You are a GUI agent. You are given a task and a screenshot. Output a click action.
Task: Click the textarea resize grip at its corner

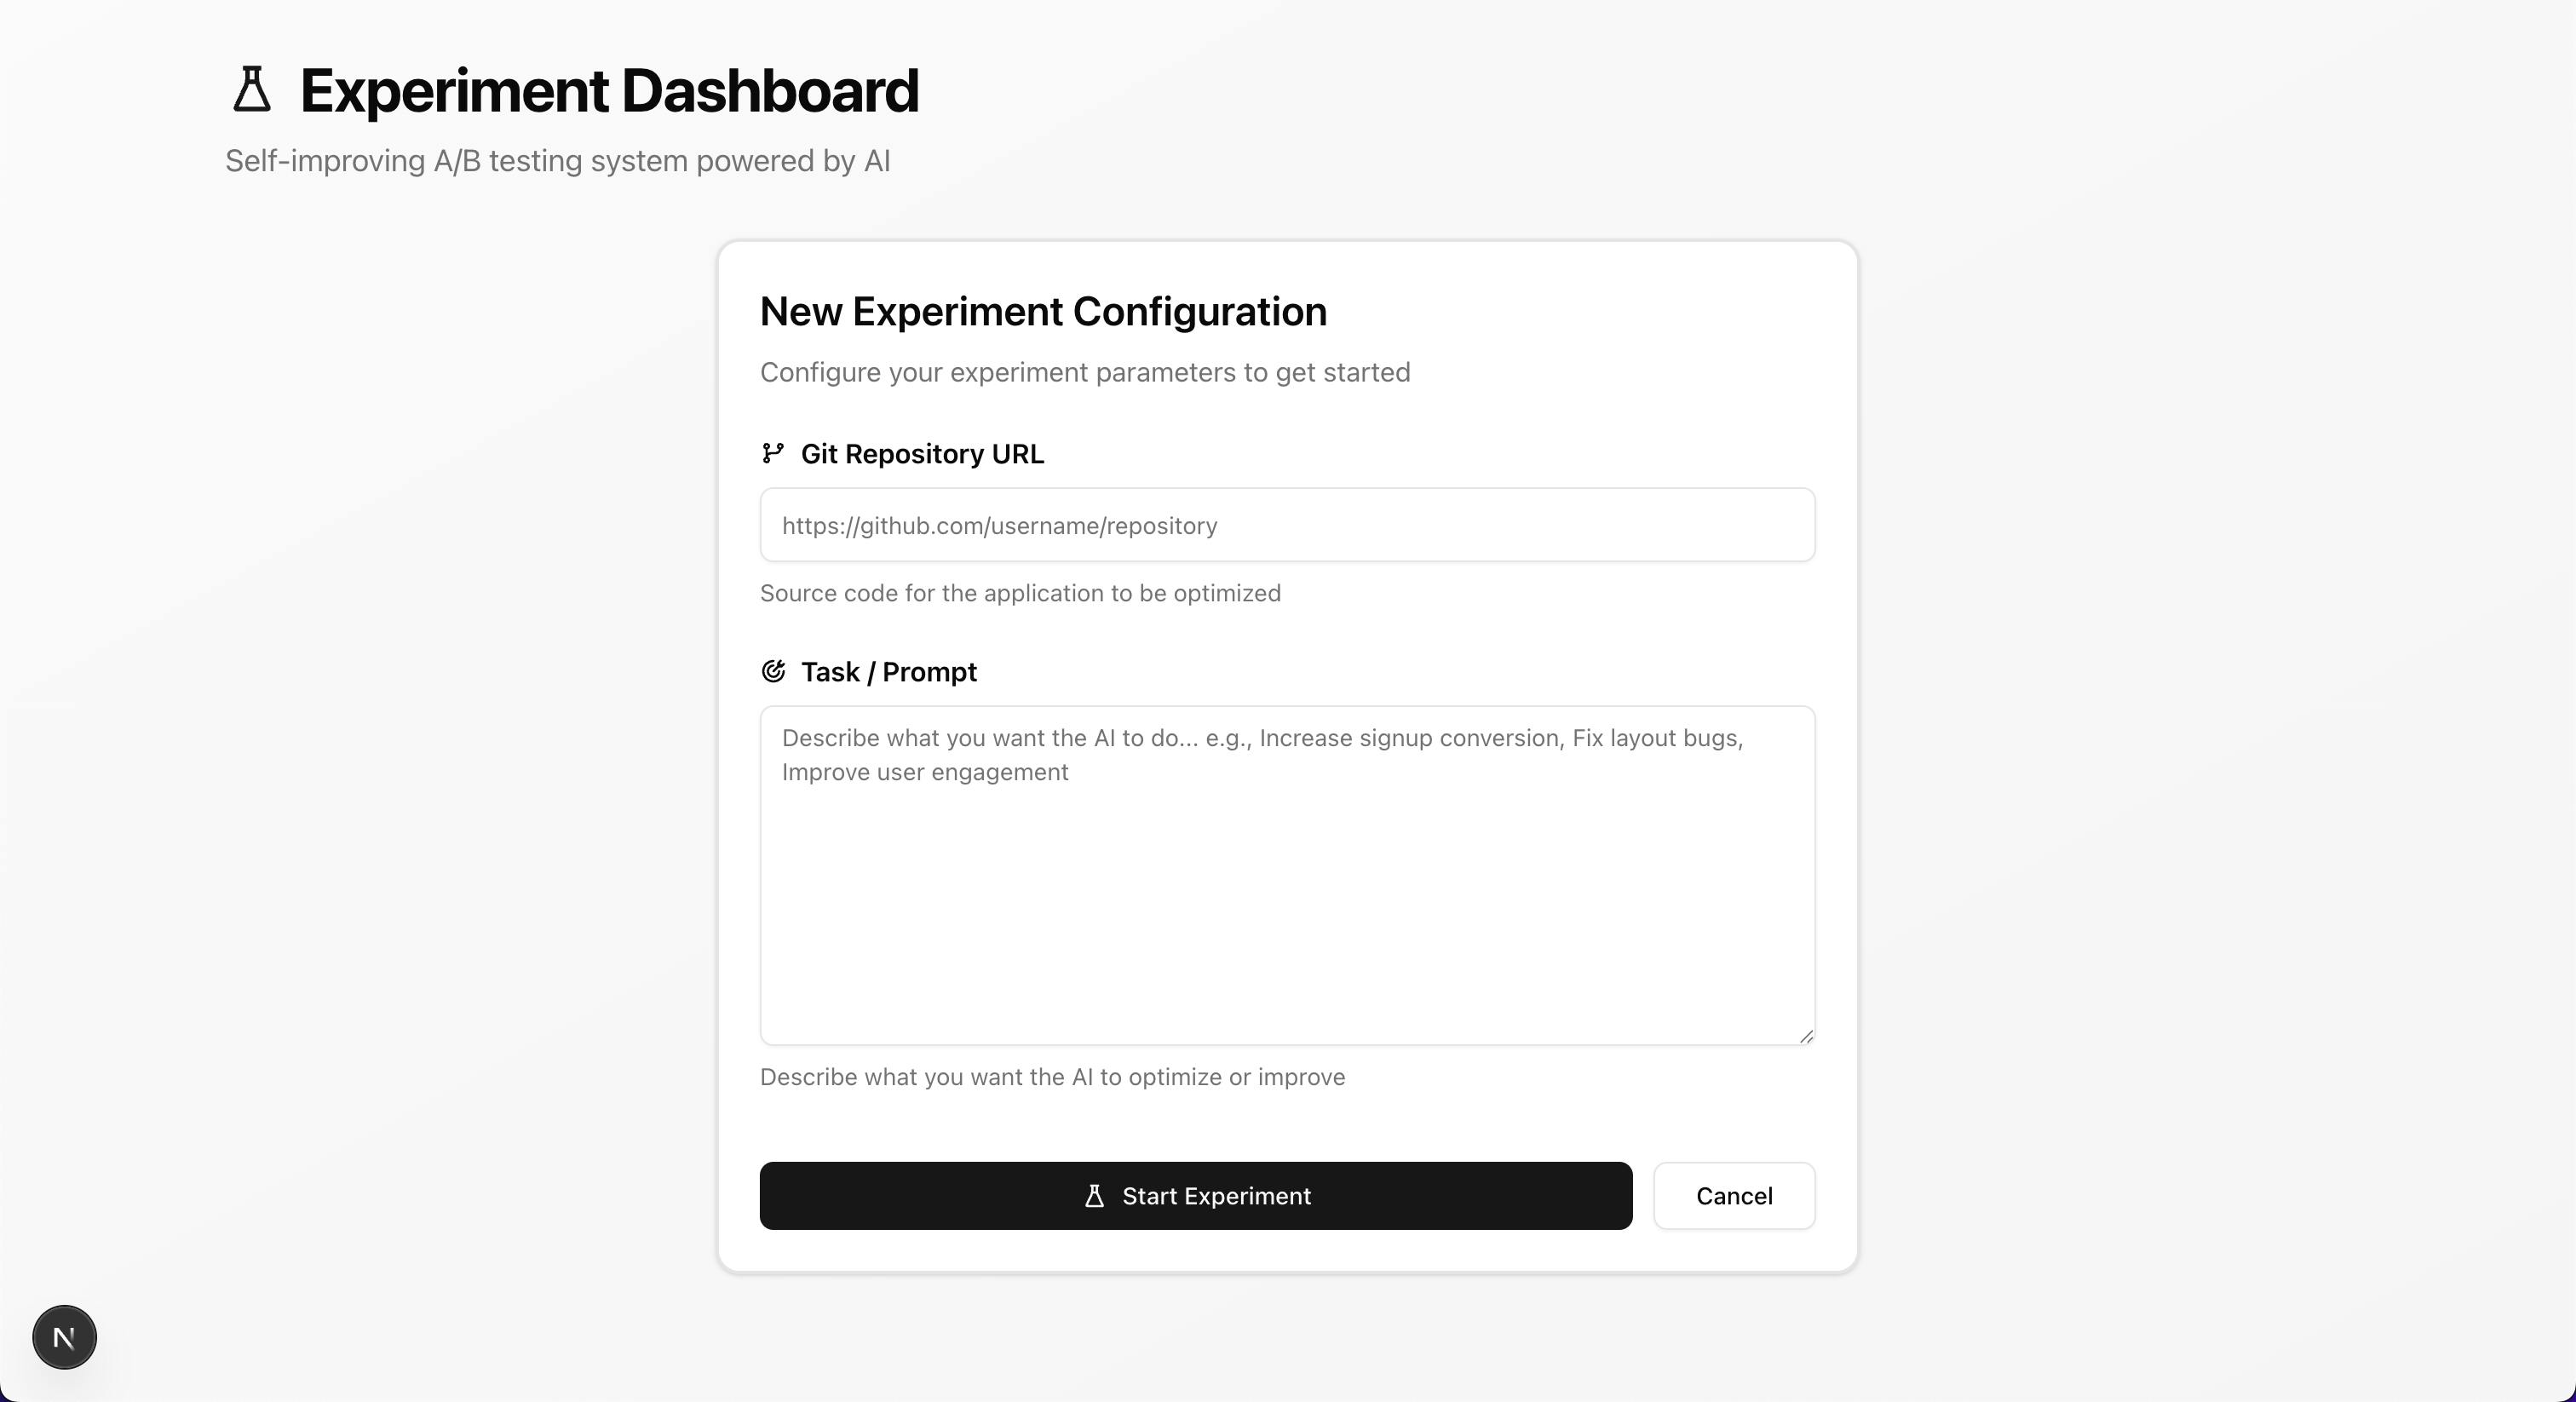[1806, 1037]
